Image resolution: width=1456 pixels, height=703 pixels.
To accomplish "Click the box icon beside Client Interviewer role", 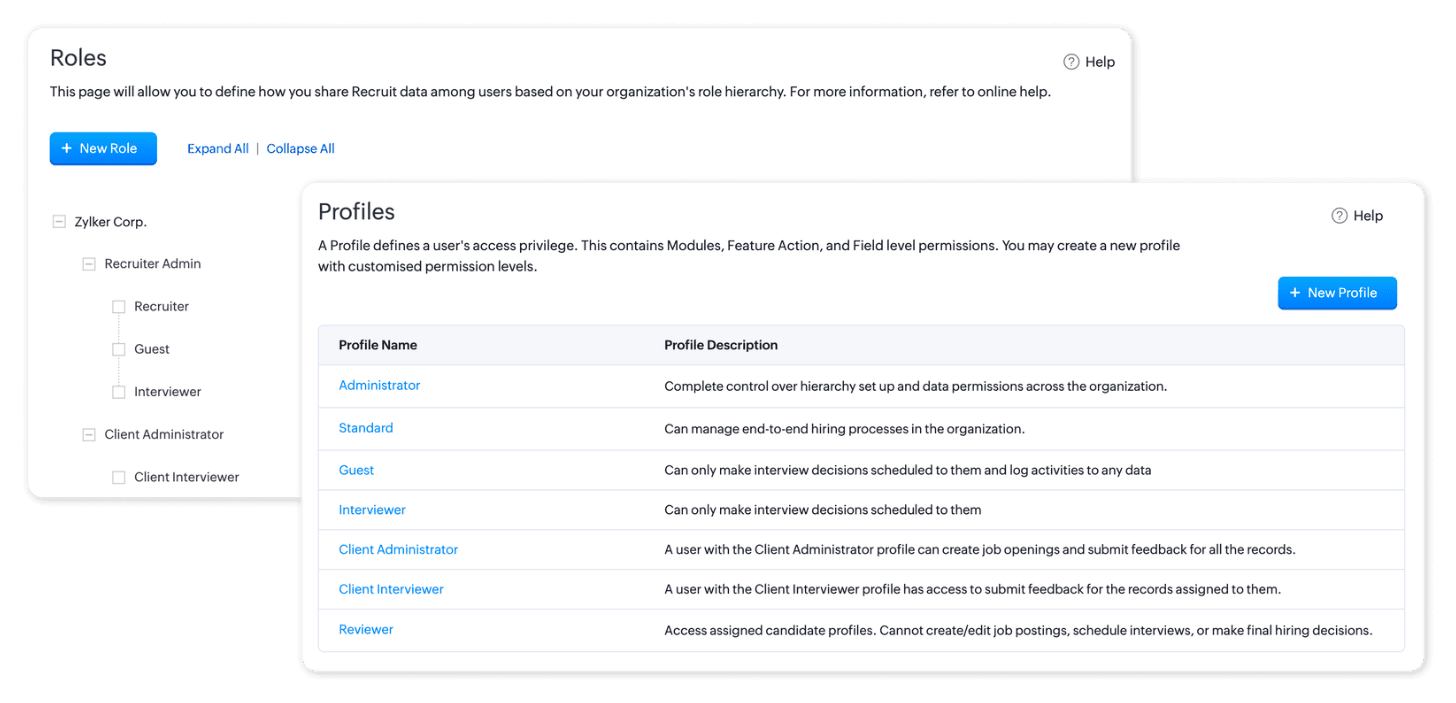I will point(119,478).
